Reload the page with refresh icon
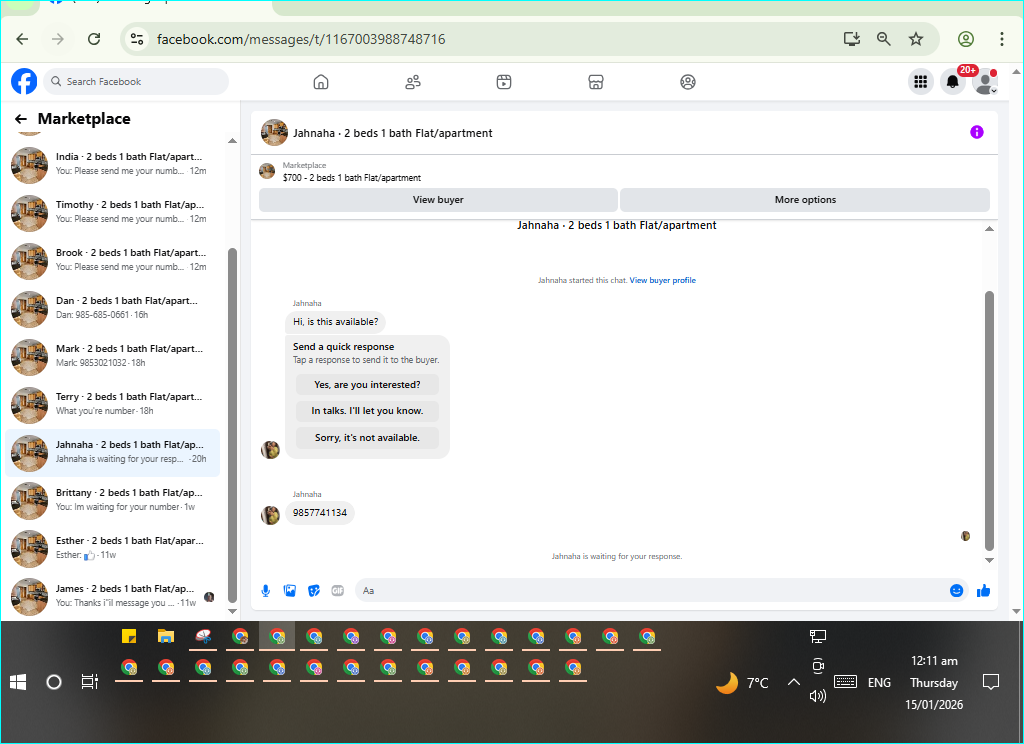The image size is (1024, 744). coord(94,39)
